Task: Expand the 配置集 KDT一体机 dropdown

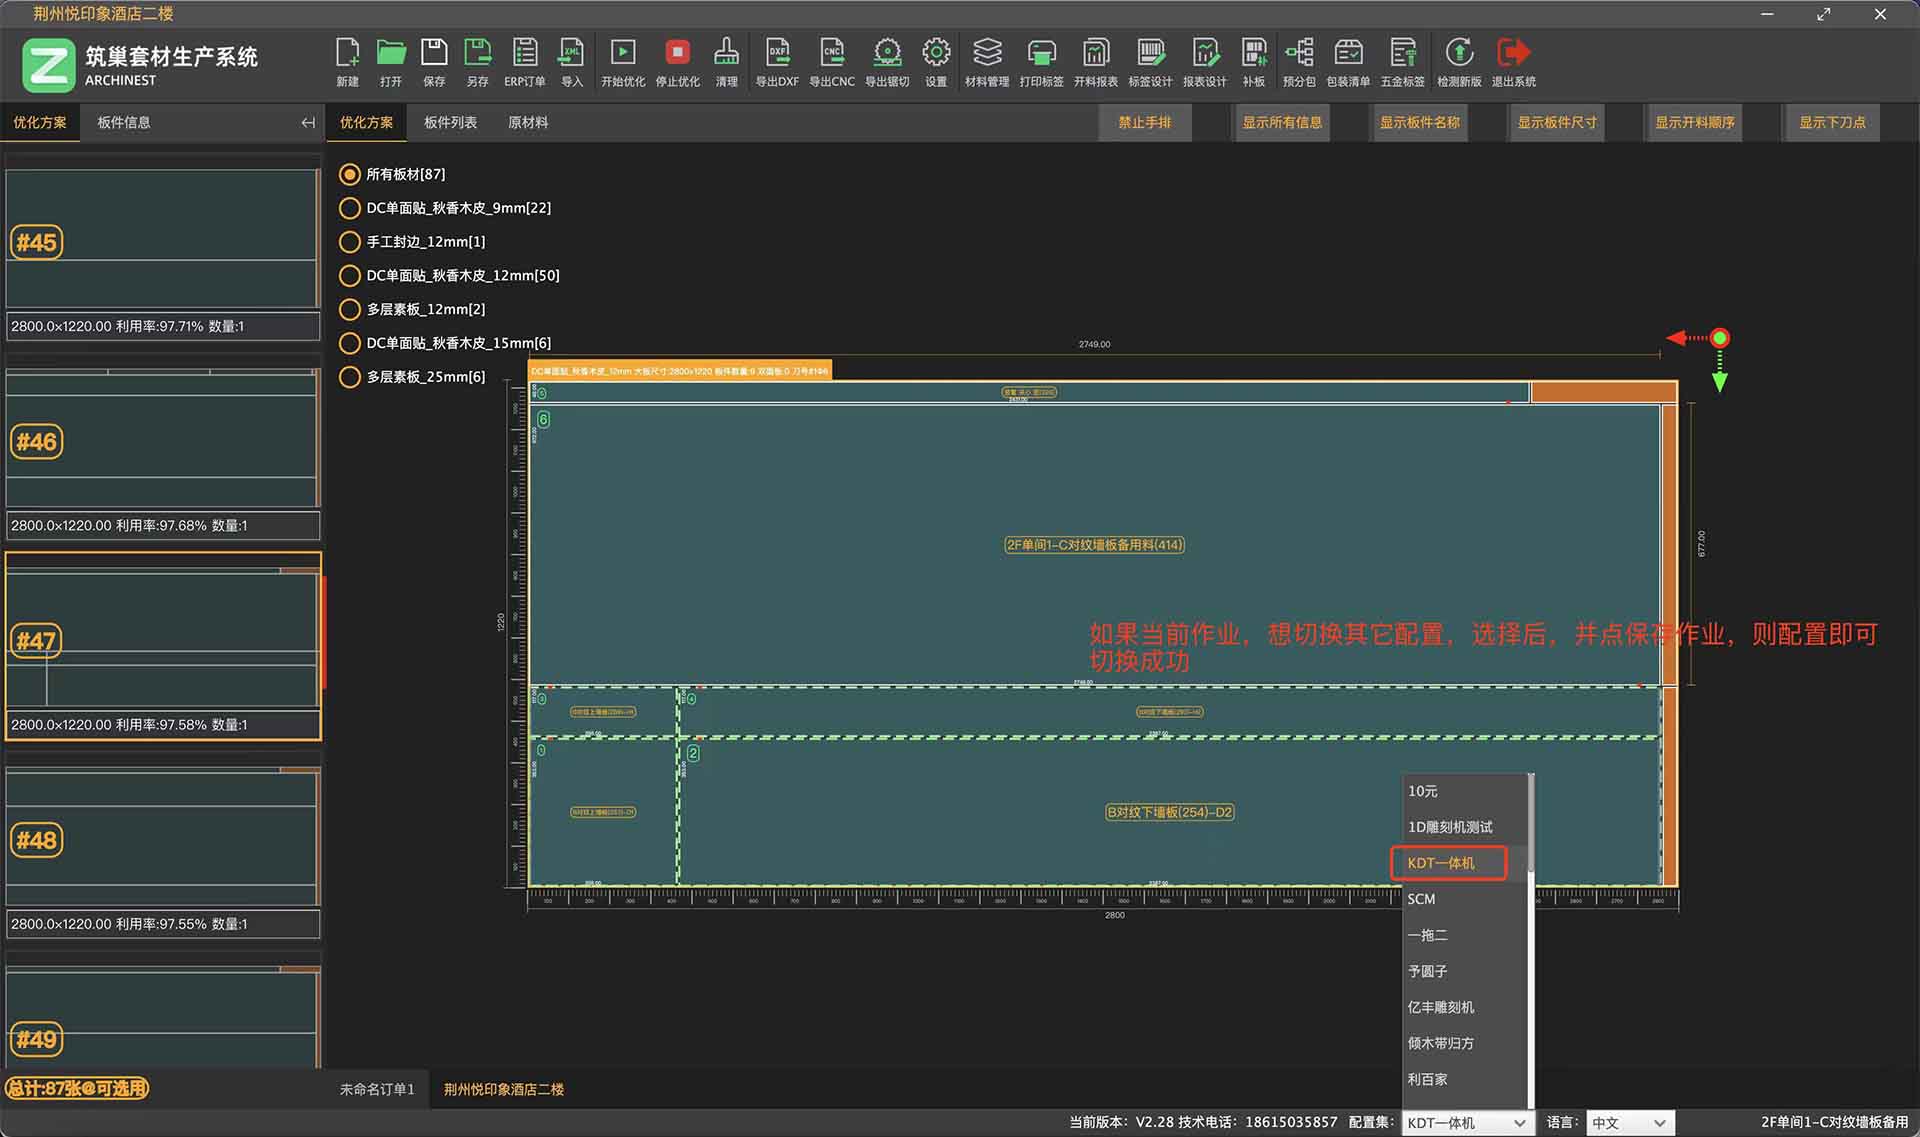Action: click(x=1467, y=1123)
